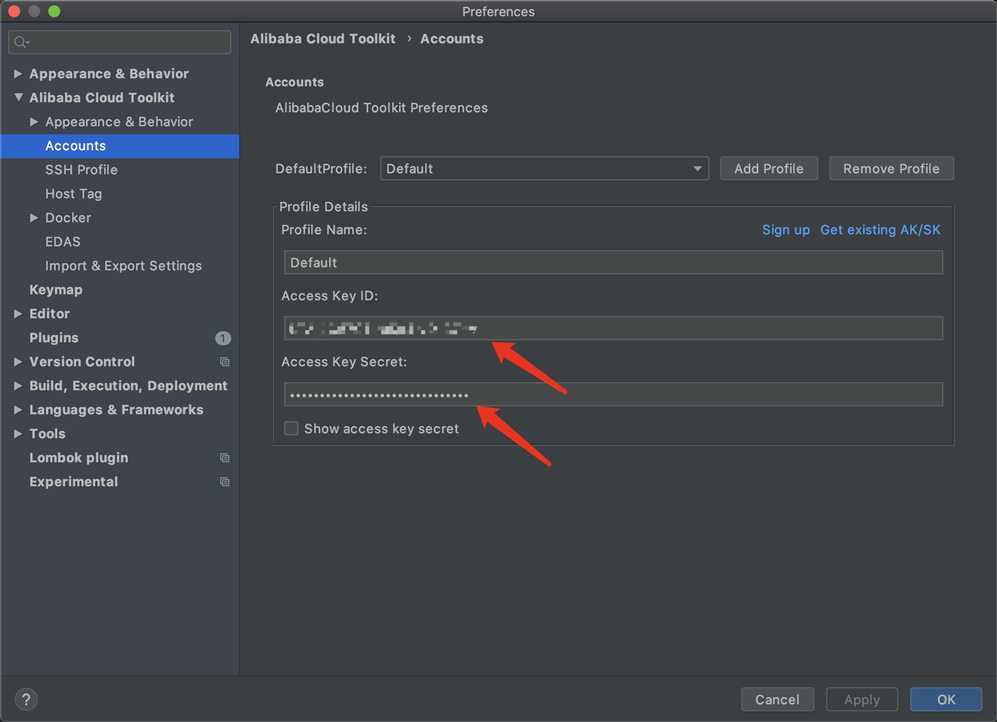Screen dimensions: 997x722
Task: Expand the Version Control section
Action: [x=18, y=362]
